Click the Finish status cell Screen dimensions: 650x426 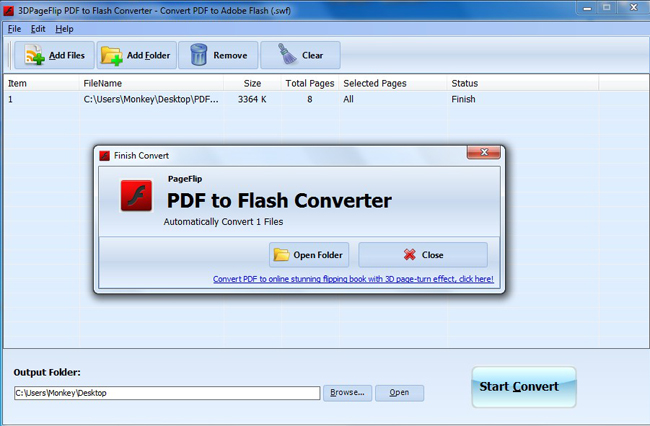pos(463,99)
